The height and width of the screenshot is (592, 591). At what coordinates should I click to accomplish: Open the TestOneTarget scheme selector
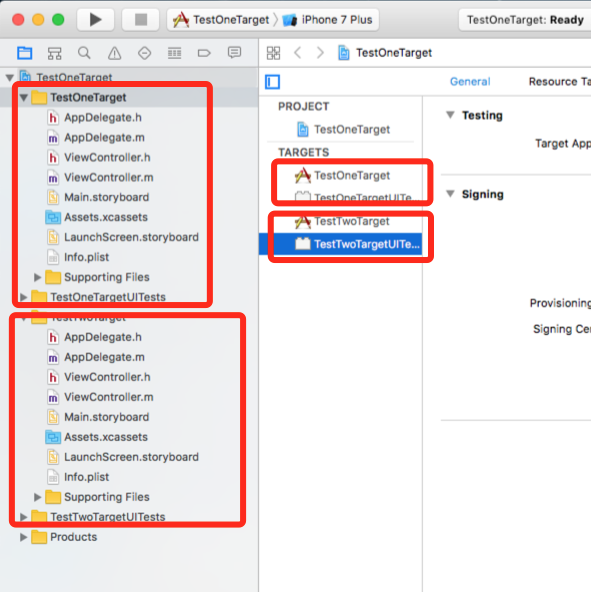(221, 20)
